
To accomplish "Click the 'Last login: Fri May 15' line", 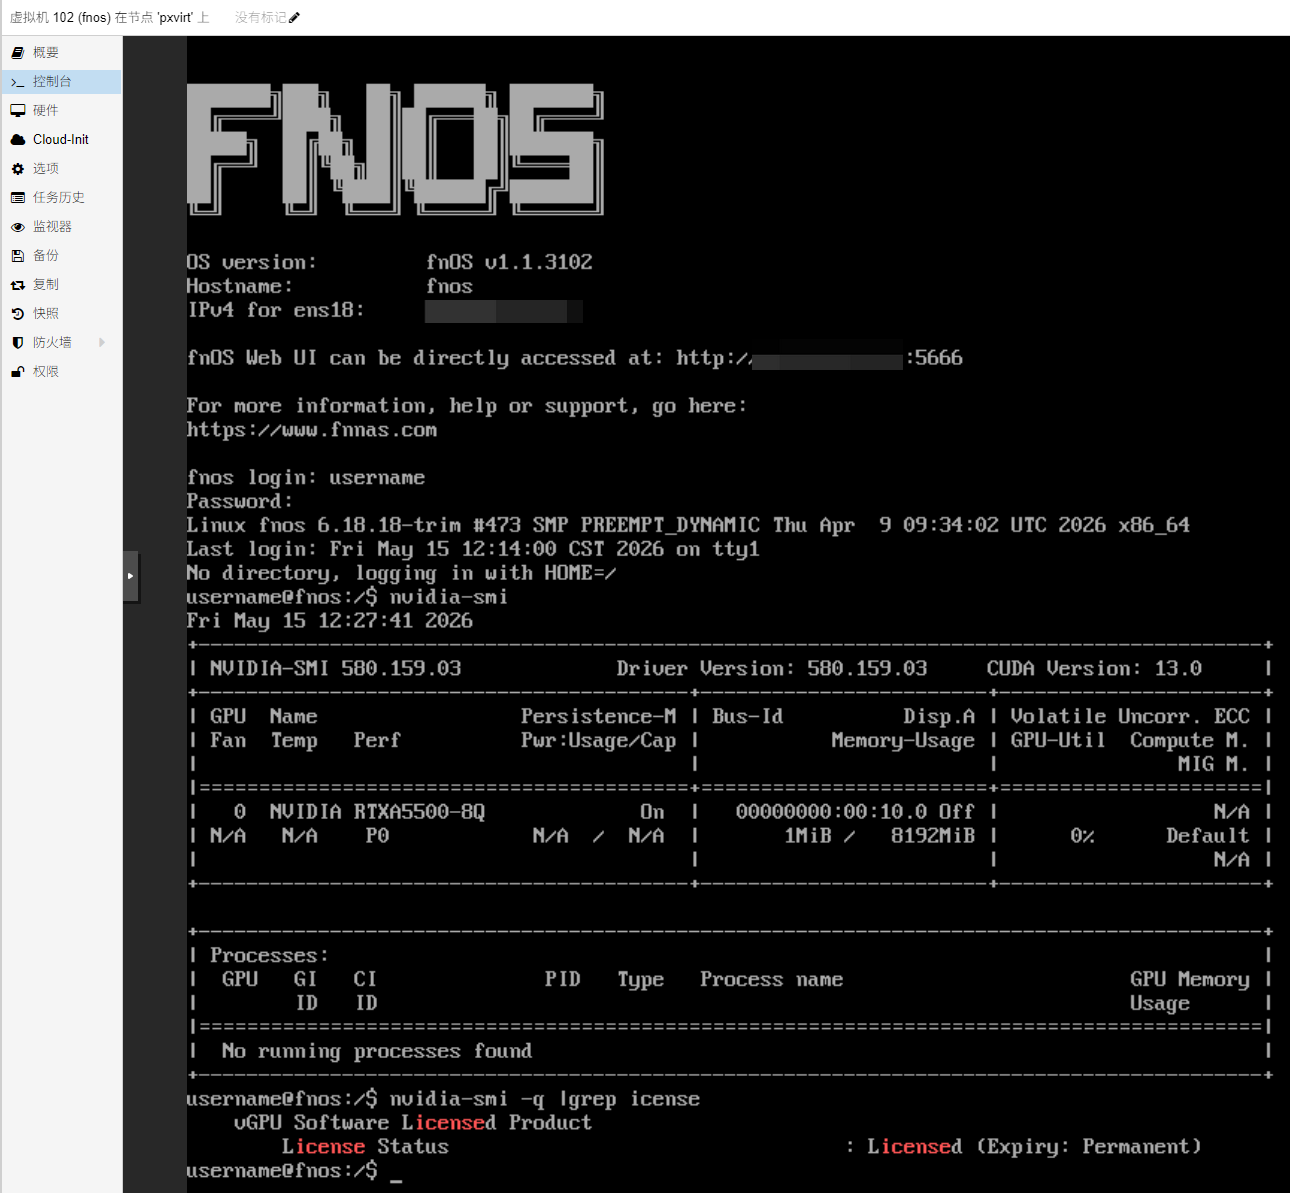I will [x=473, y=549].
